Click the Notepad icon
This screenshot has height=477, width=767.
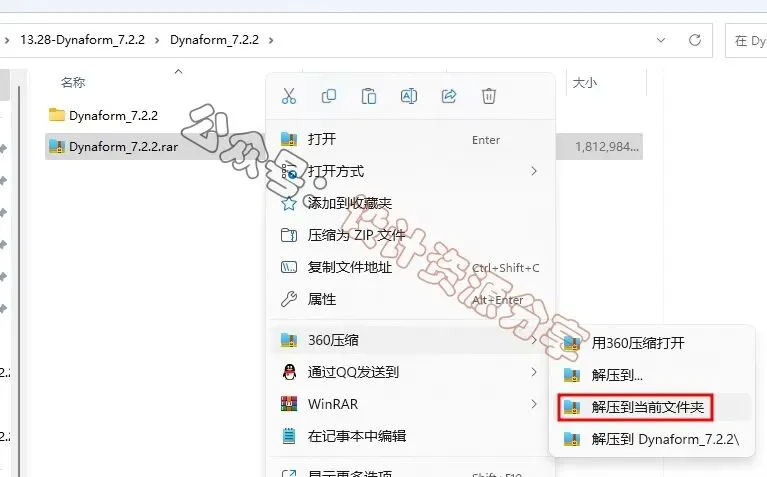[x=289, y=436]
